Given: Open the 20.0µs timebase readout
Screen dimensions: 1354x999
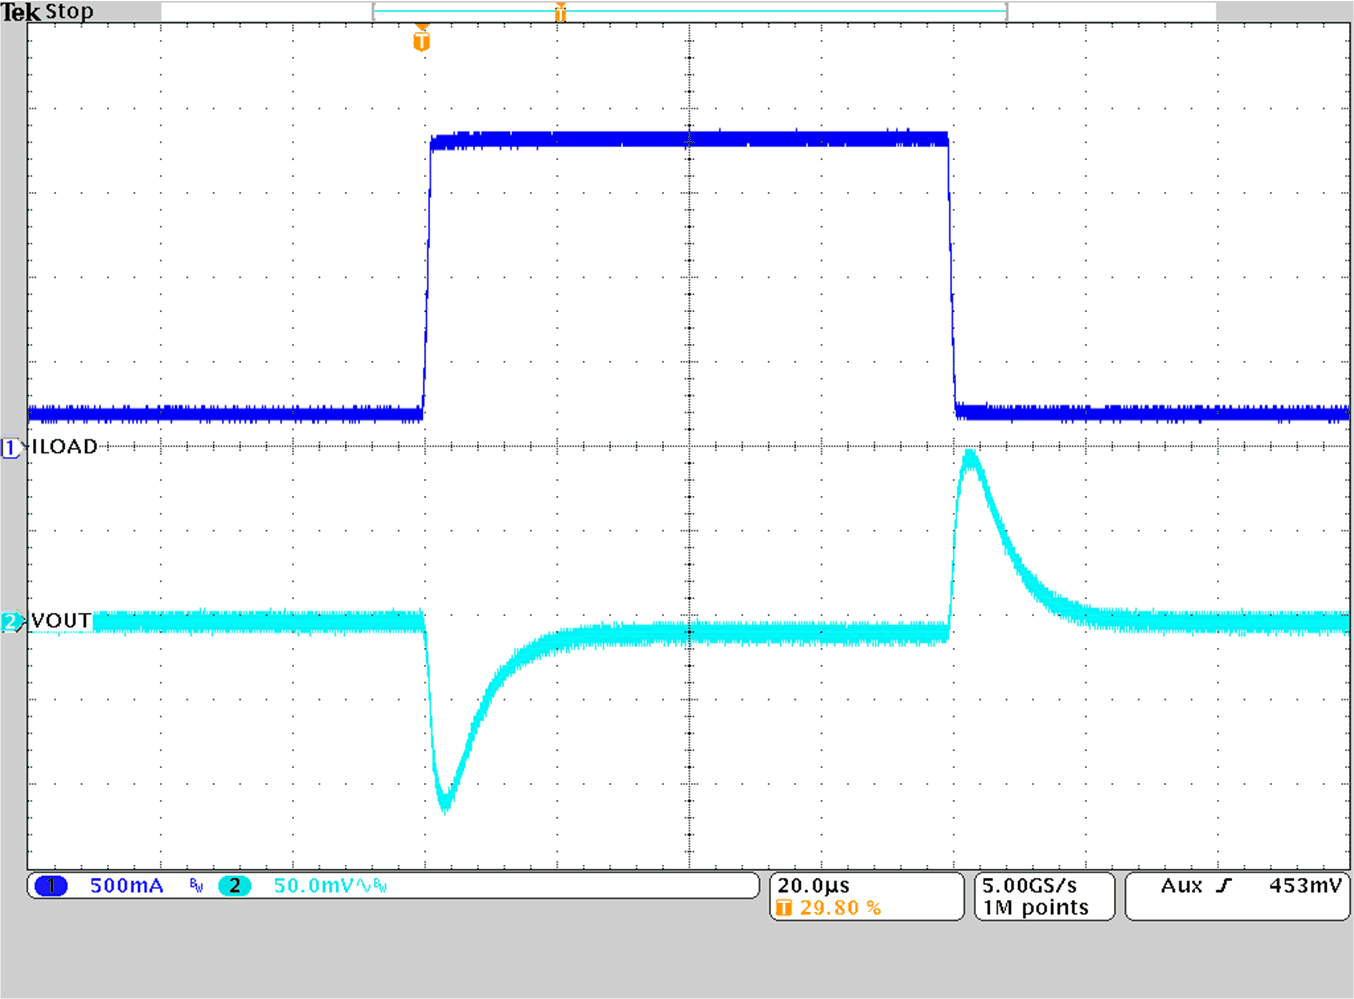Looking at the screenshot, I should click(813, 884).
